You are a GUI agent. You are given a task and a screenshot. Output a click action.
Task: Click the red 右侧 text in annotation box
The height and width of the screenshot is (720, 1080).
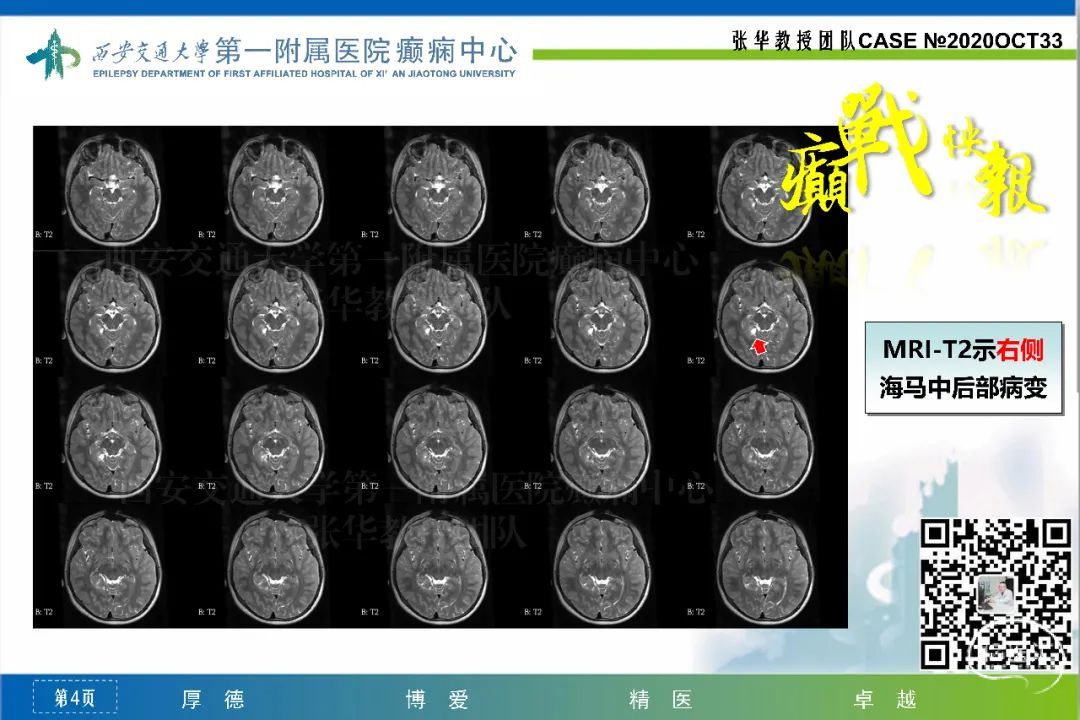[1020, 349]
